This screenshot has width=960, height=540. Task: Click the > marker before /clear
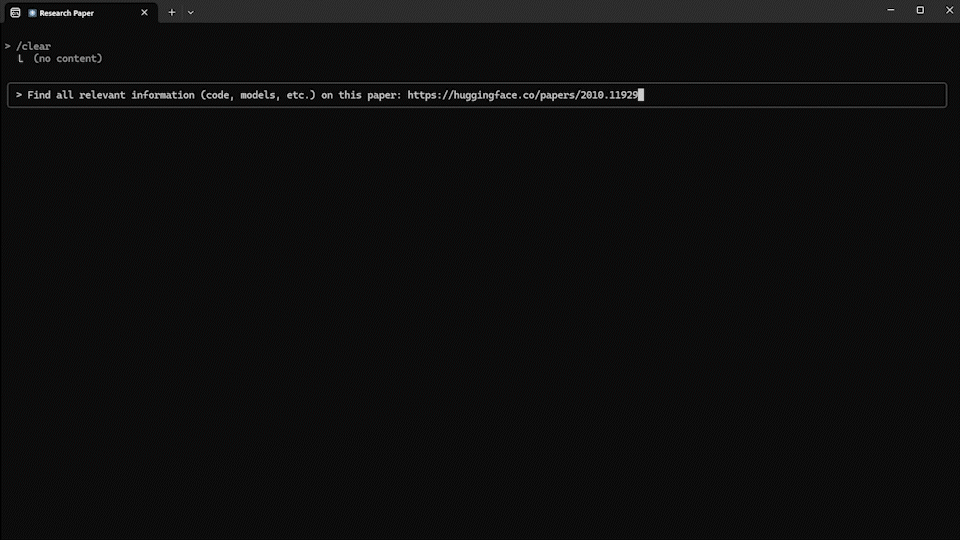(x=8, y=46)
